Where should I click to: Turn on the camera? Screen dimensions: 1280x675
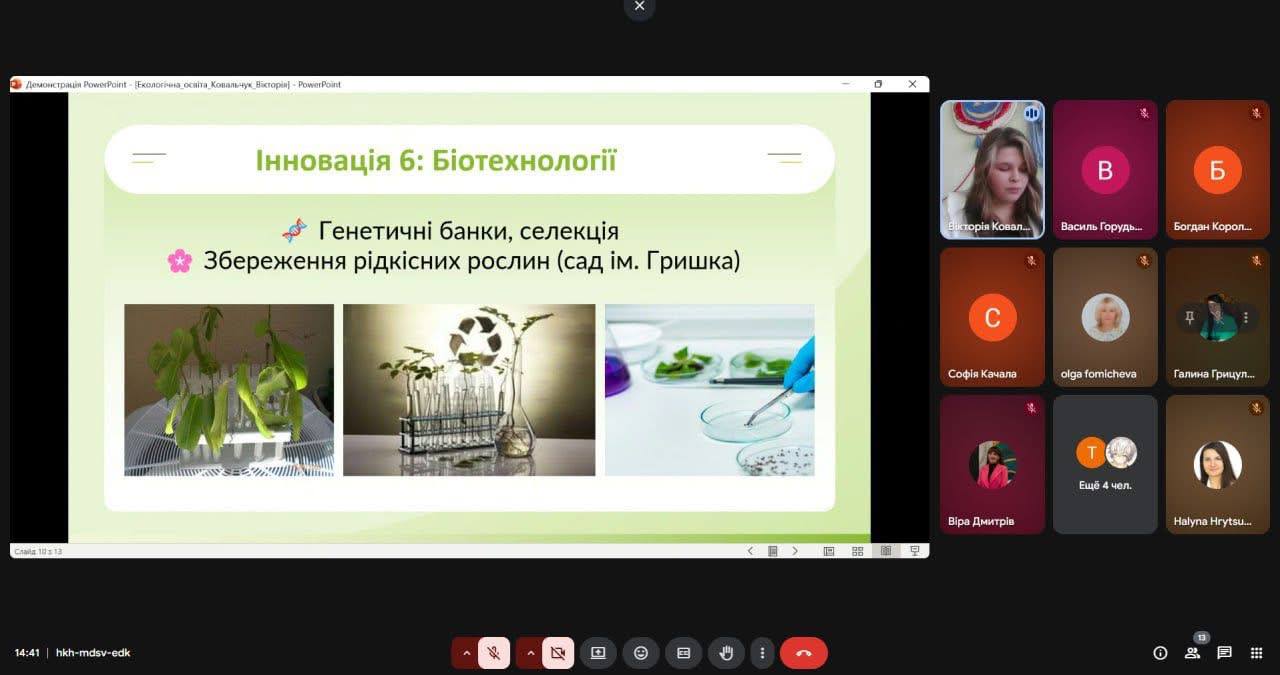coord(558,653)
